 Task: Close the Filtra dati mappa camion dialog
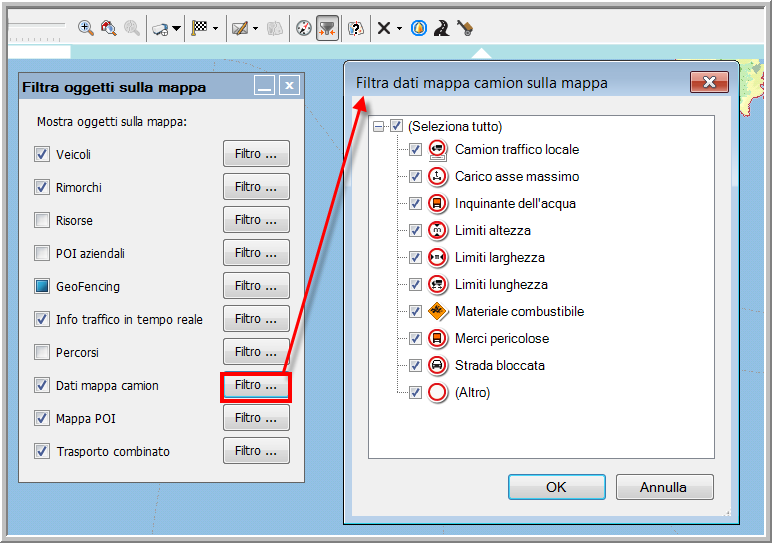click(709, 82)
